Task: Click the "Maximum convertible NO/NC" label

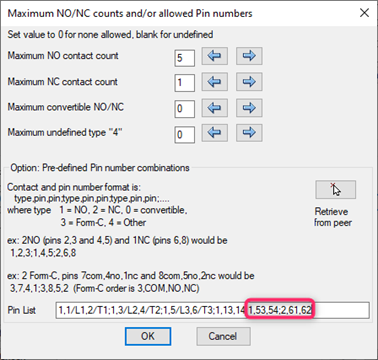Action: tap(66, 107)
